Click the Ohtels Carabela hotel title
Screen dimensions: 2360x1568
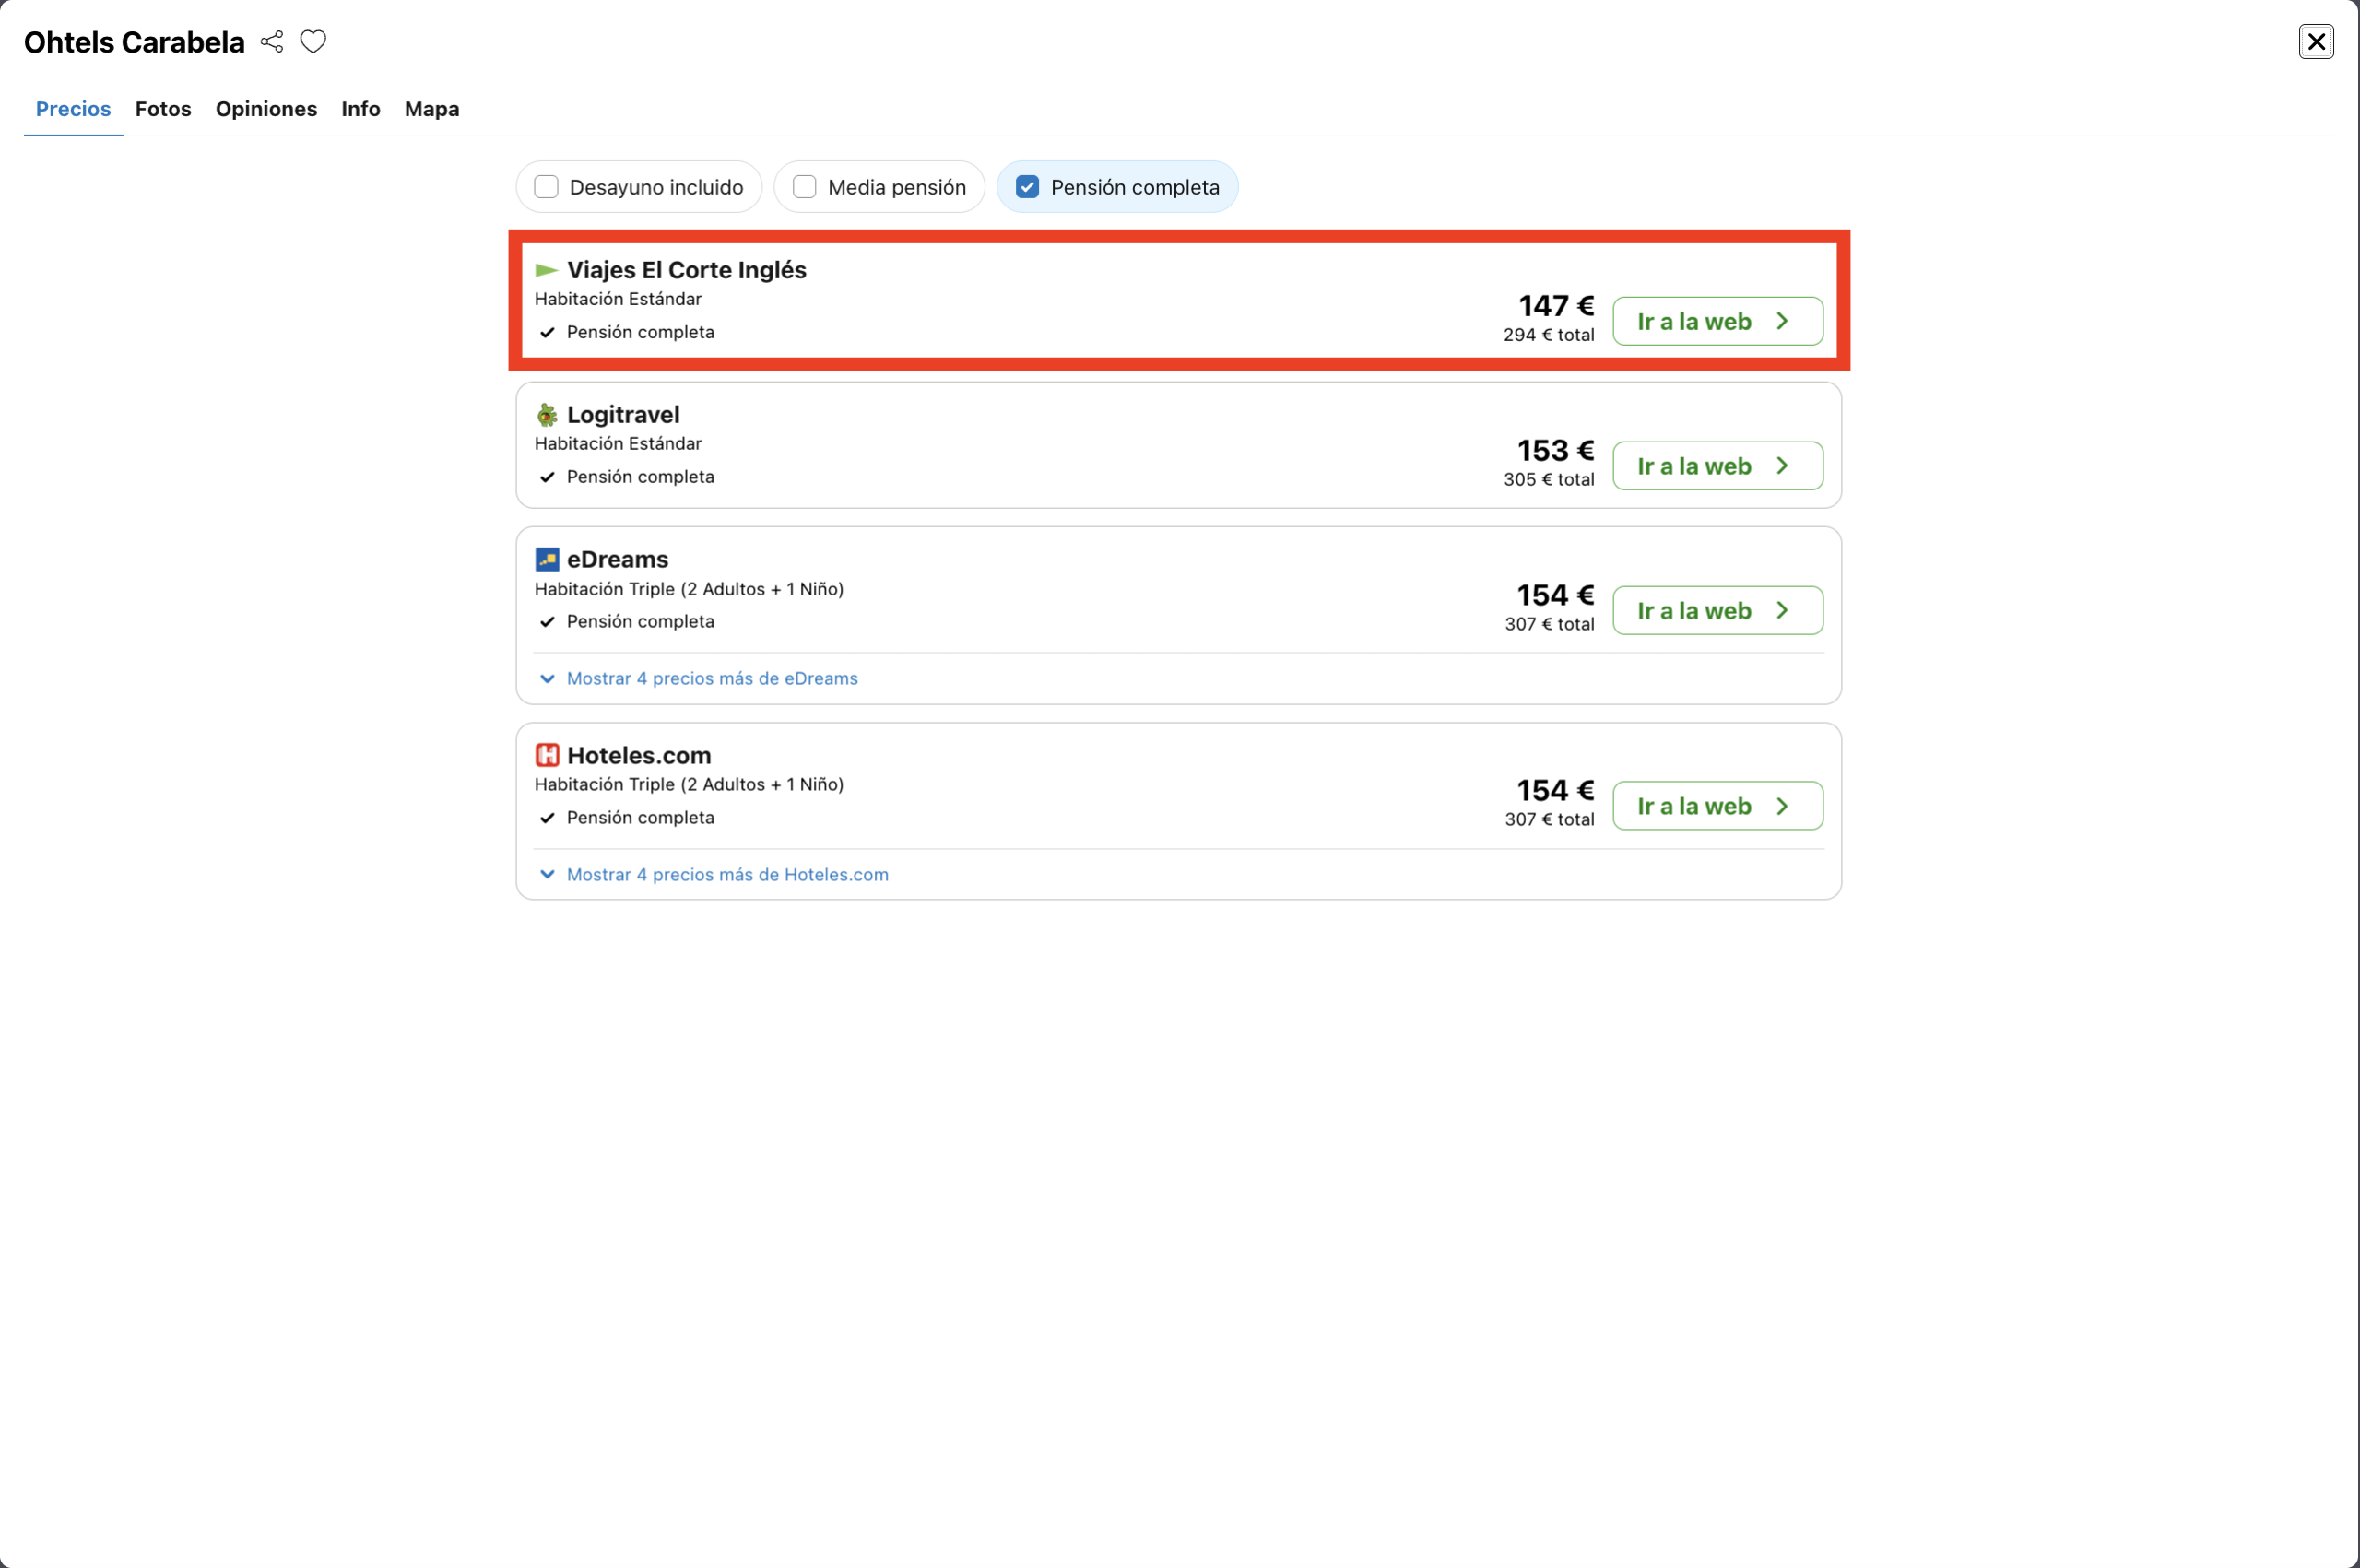[x=134, y=42]
